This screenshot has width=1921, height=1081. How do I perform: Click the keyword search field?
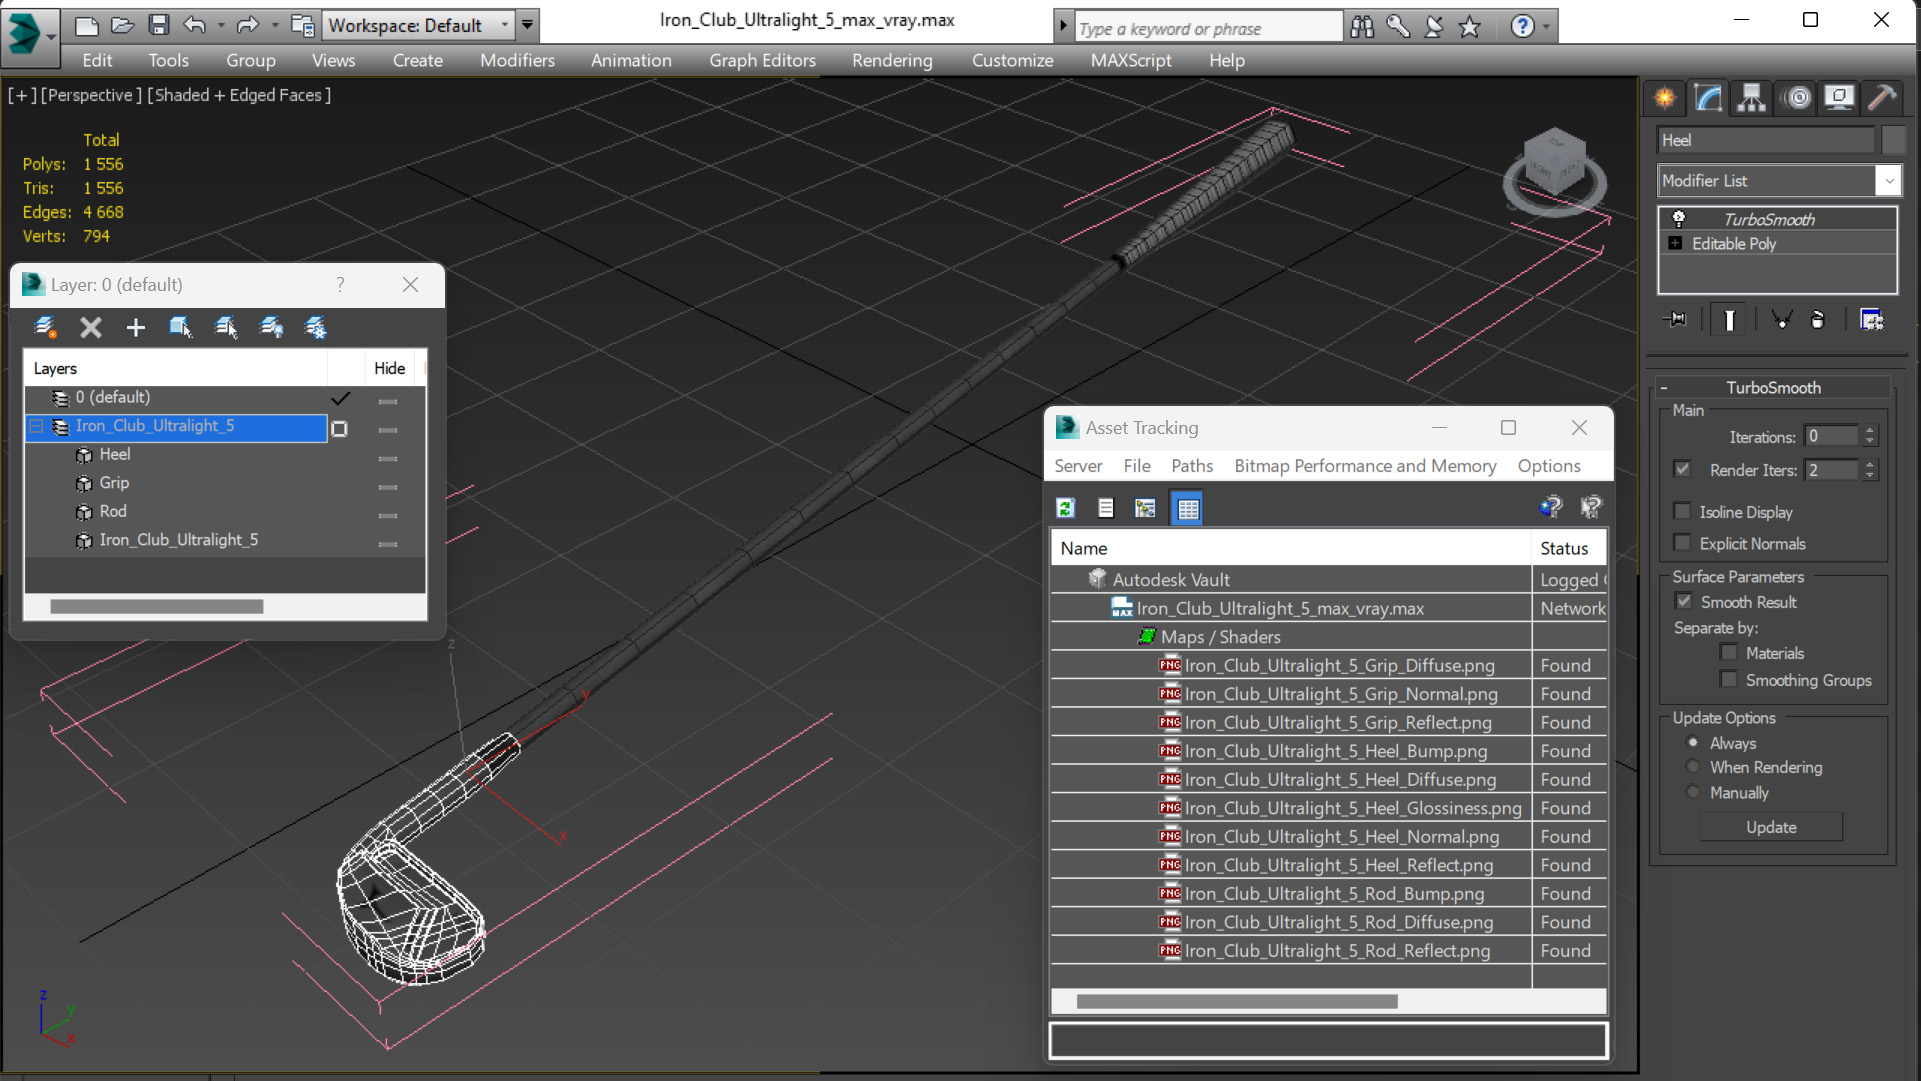1209,28
